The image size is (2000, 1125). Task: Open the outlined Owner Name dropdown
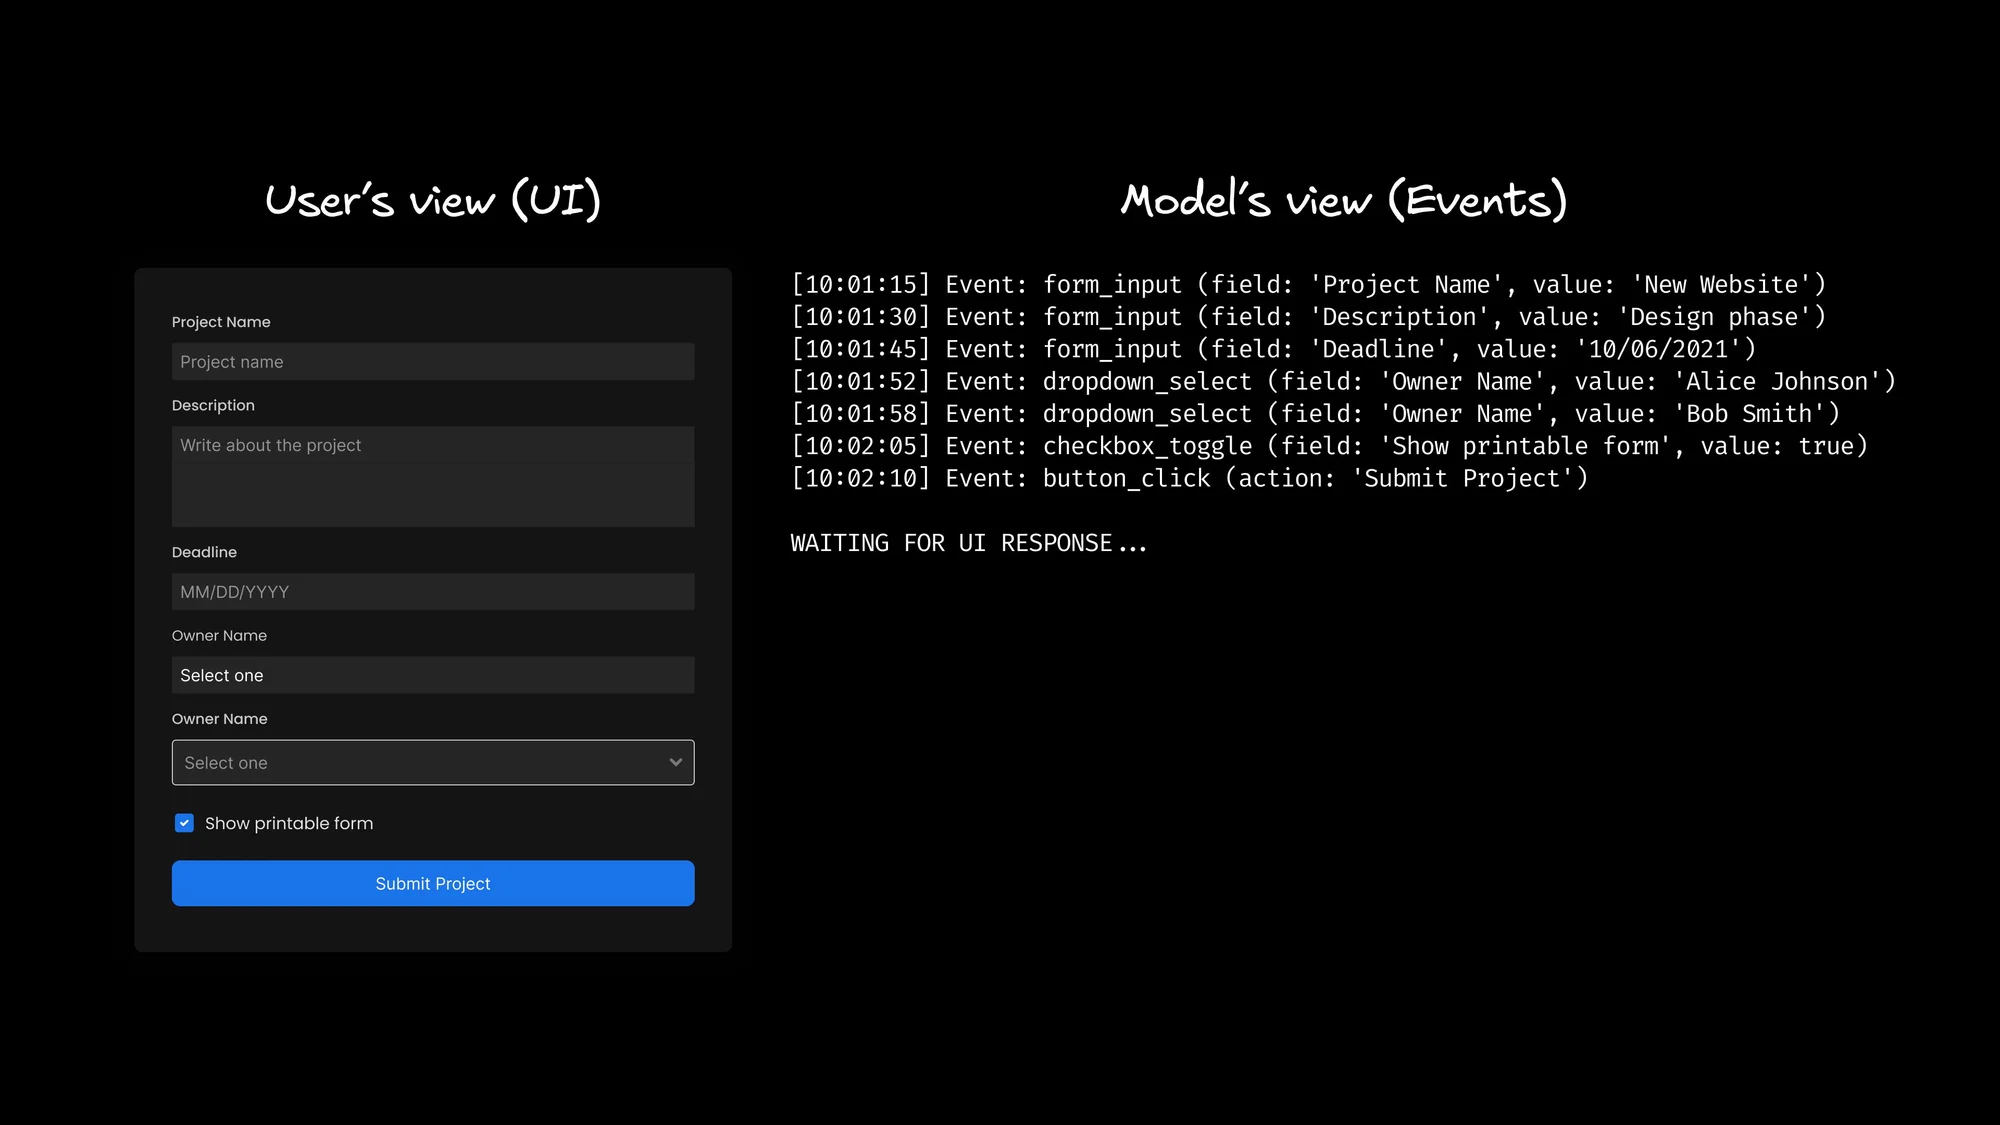[x=420, y=763]
